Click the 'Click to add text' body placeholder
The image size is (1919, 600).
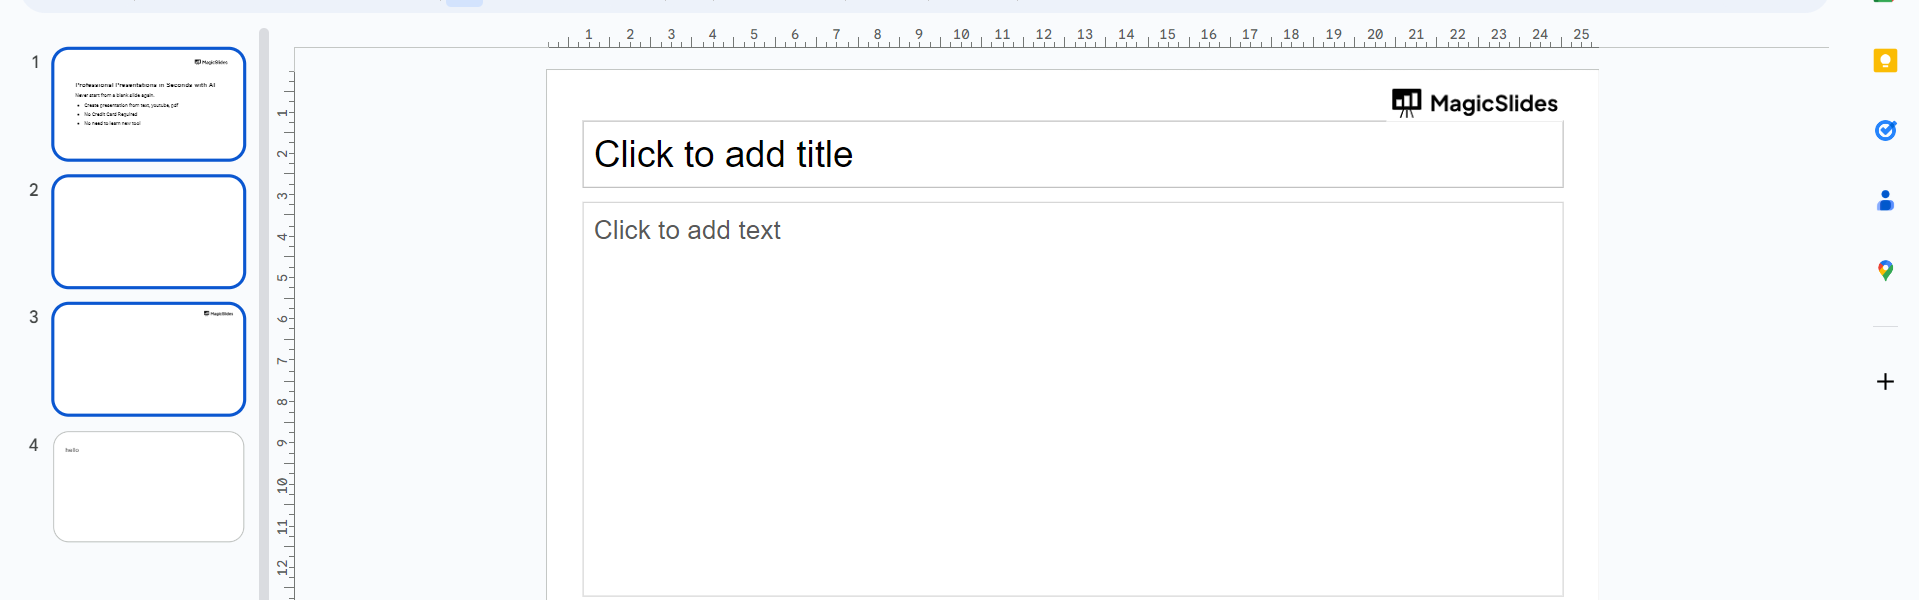[x=1073, y=399]
